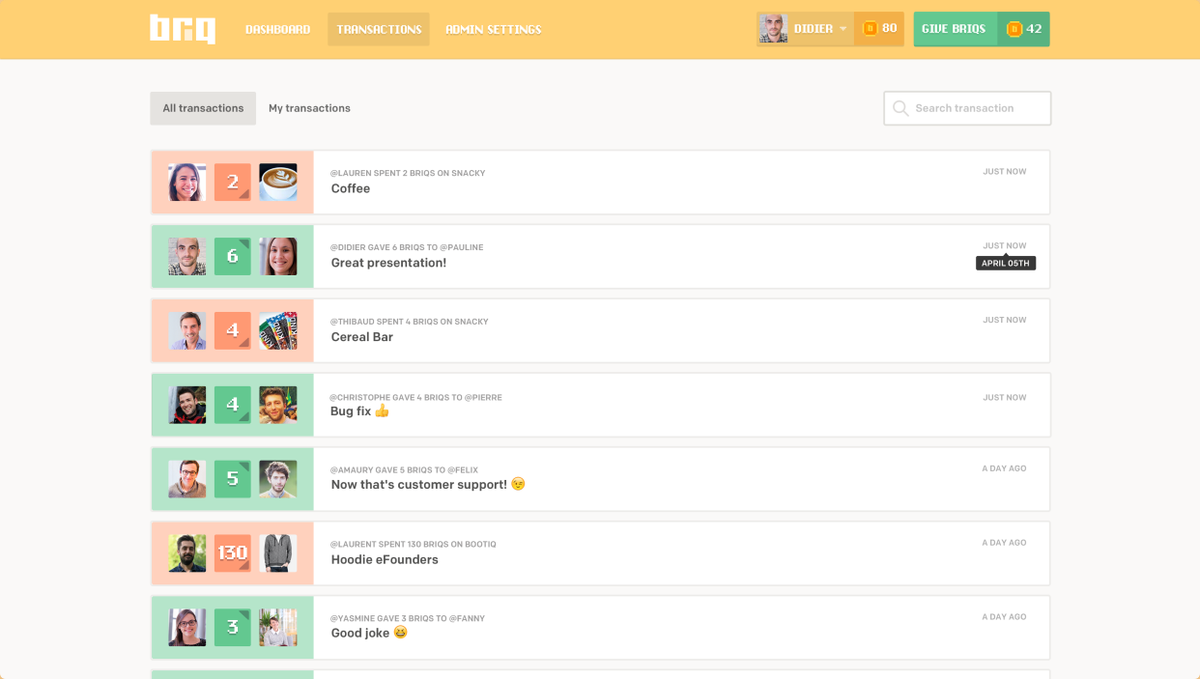Open the Coffee transaction
The height and width of the screenshot is (679, 1200).
pos(600,182)
